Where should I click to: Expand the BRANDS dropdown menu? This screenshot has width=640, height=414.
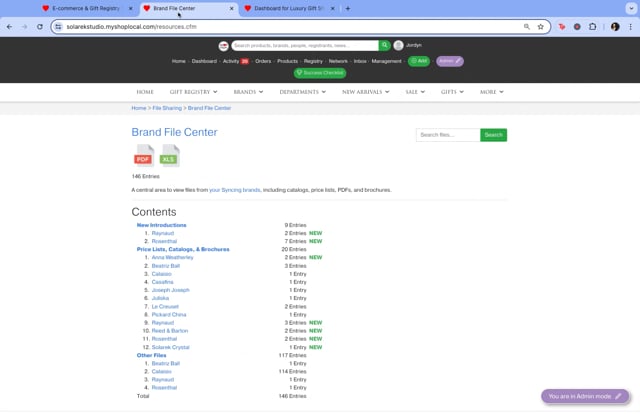coord(248,92)
